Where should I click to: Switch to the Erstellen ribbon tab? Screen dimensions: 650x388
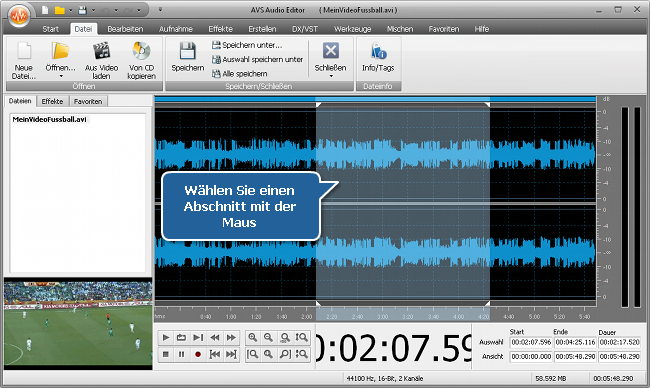(262, 29)
